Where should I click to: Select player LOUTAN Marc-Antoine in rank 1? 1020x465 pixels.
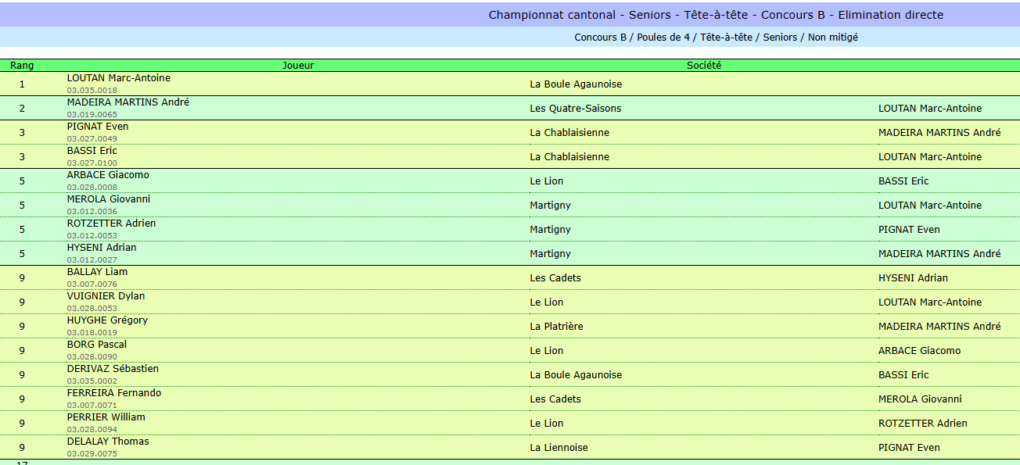pos(118,78)
